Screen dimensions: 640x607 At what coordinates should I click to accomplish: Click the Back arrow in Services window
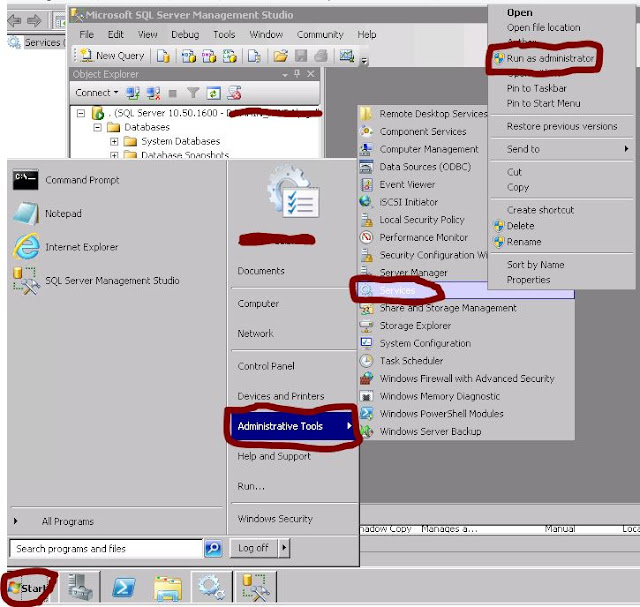[x=14, y=20]
